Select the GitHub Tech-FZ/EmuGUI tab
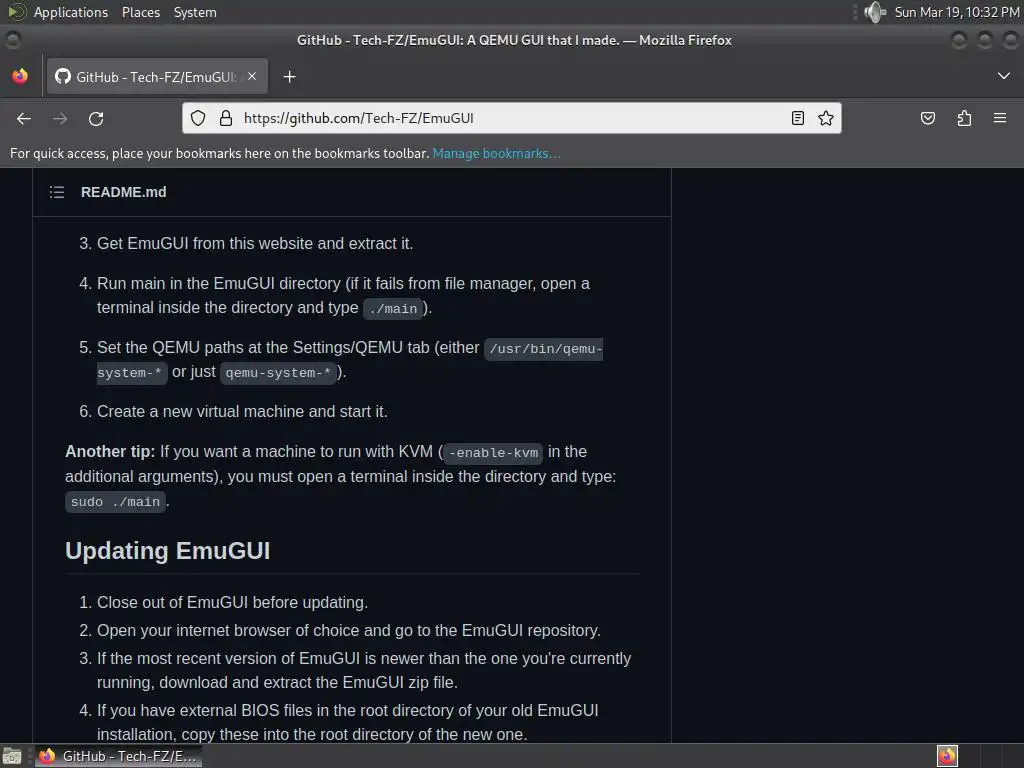Image resolution: width=1024 pixels, height=768 pixels. coord(157,76)
